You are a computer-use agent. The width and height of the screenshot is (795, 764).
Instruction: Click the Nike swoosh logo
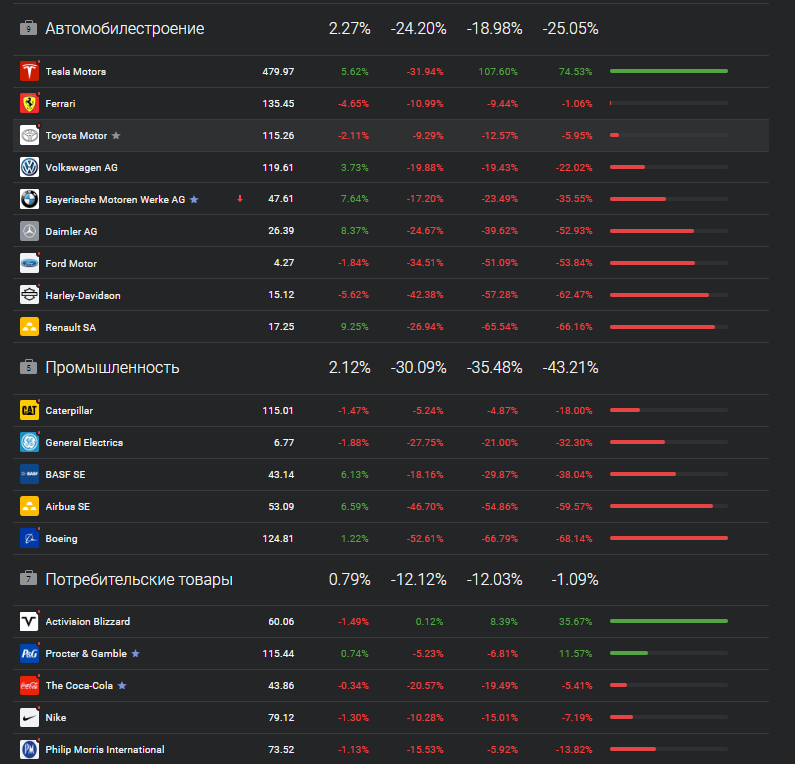[29, 718]
